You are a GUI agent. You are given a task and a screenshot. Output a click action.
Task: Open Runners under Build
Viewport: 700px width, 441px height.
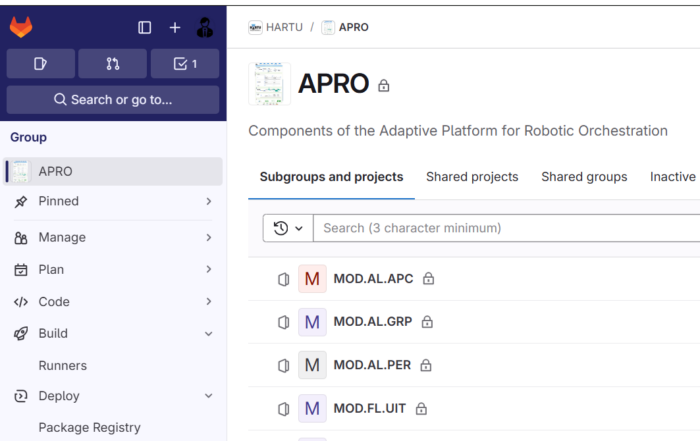62,366
